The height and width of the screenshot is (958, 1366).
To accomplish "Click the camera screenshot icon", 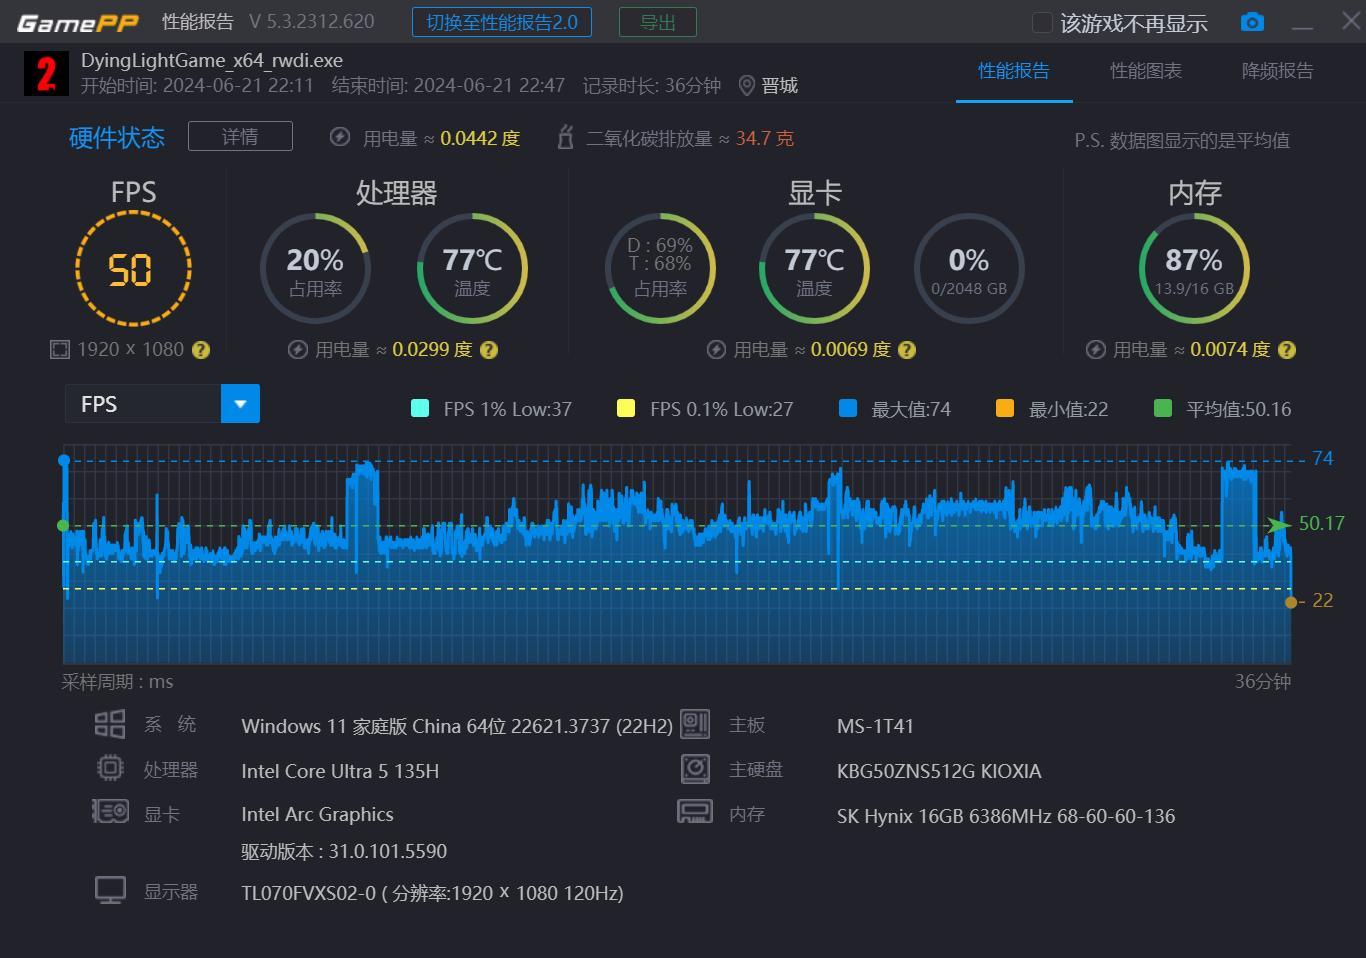I will (1252, 22).
